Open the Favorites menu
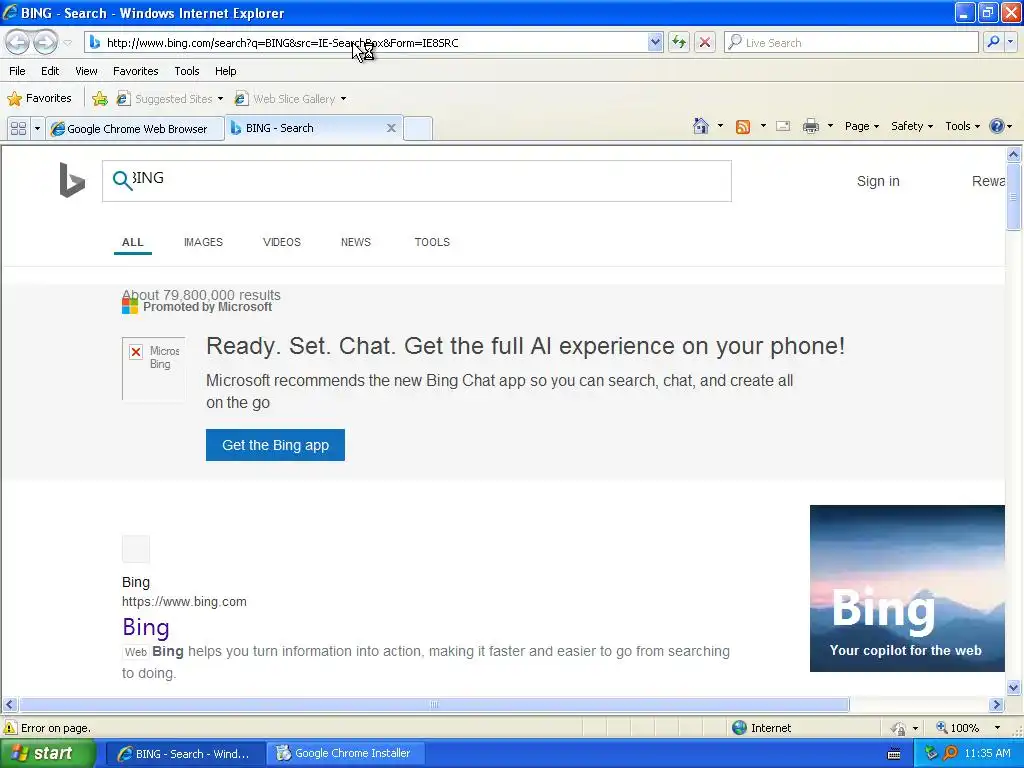This screenshot has width=1024, height=768. coord(135,71)
